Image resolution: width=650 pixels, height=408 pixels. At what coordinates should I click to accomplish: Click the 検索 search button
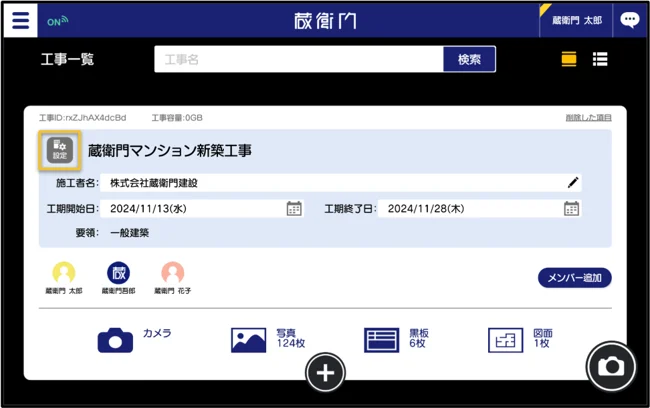[469, 60]
